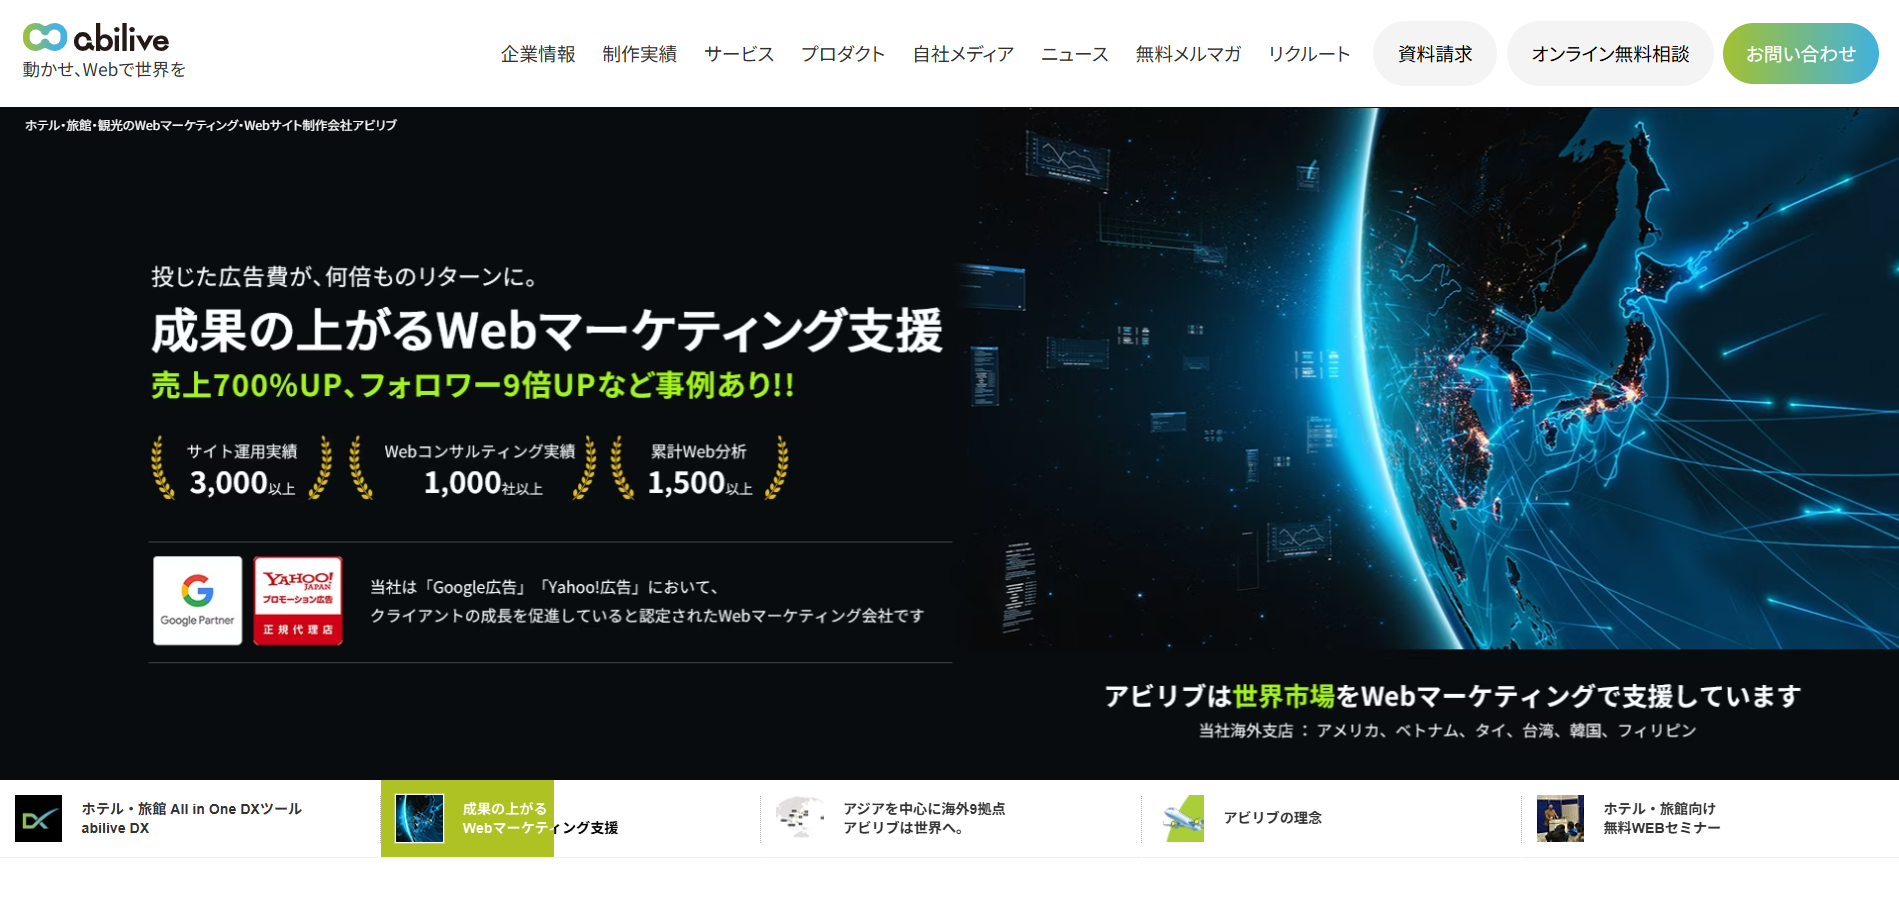Viewport: 1899px width, 909px height.
Task: Expand the プロダクト navigation menu
Action: pos(843,54)
